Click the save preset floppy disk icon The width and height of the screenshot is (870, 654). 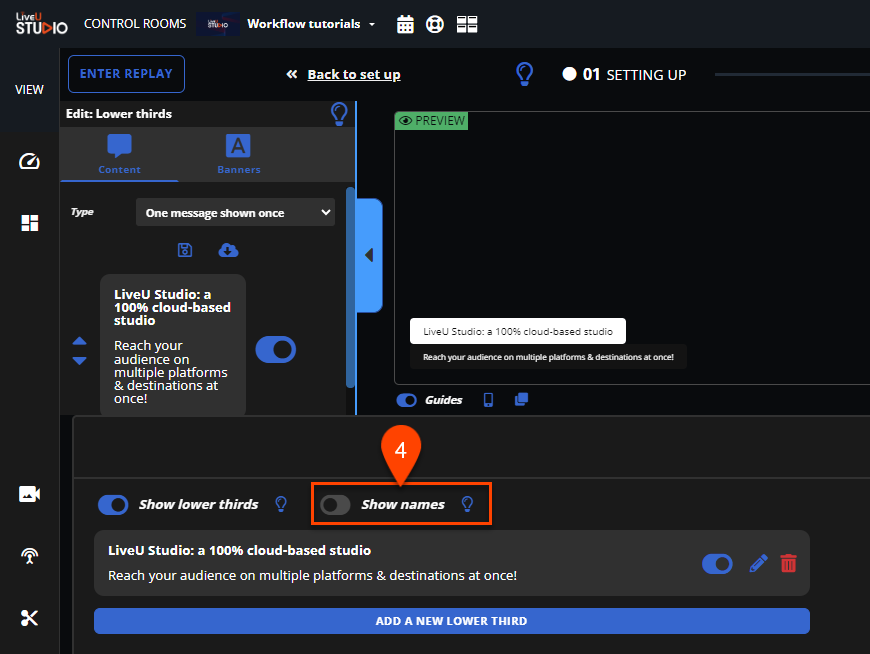[x=185, y=250]
